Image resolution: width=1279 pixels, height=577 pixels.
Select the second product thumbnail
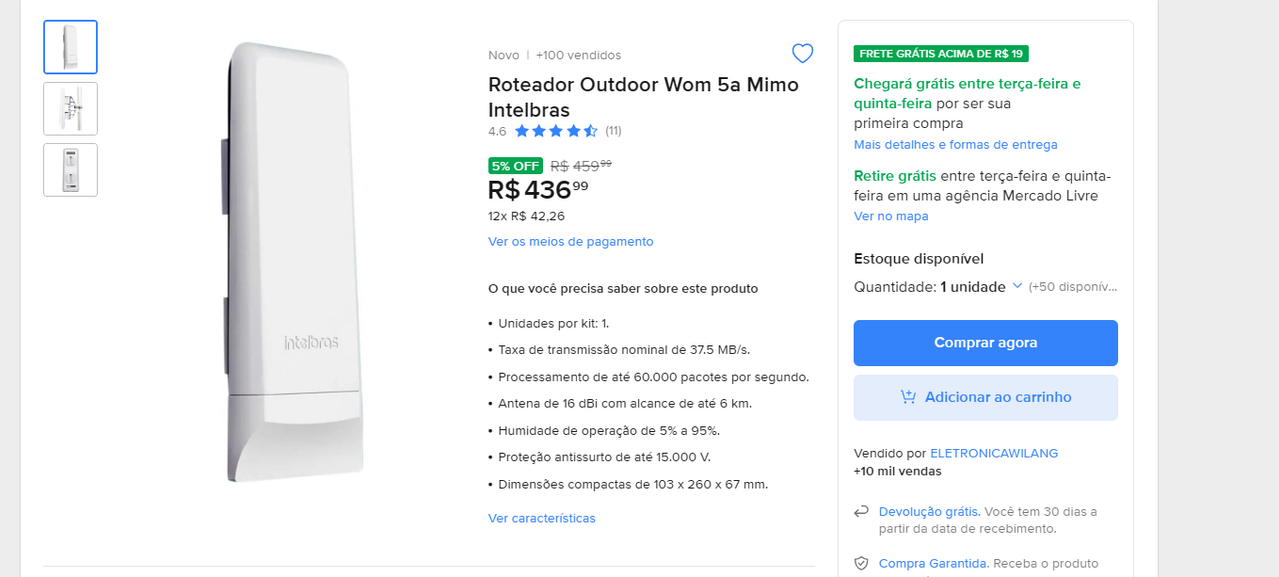(70, 108)
